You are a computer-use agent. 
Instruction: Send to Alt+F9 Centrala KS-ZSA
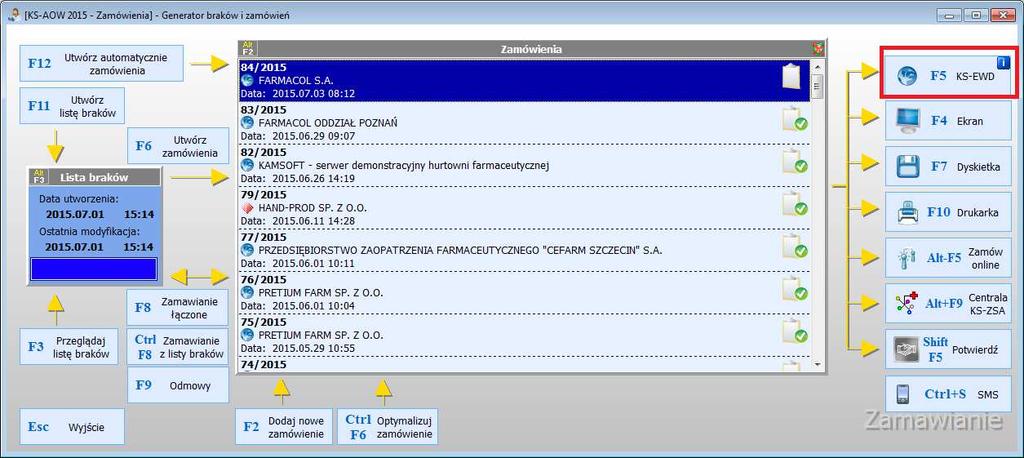tap(948, 303)
